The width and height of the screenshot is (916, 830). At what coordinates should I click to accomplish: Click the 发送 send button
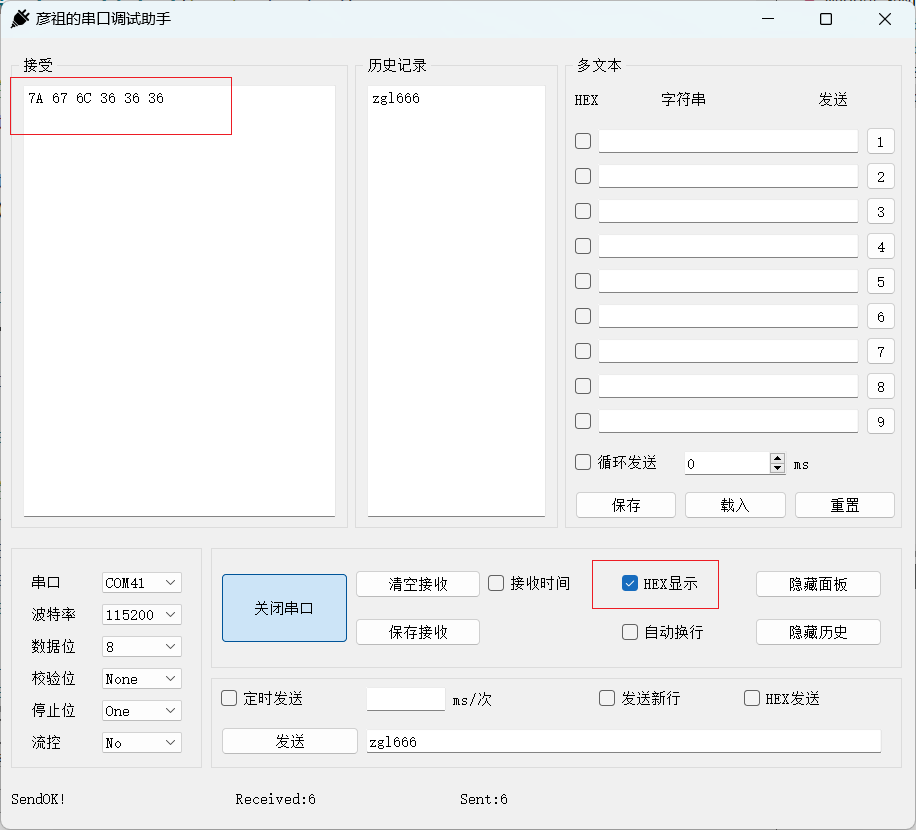click(290, 741)
